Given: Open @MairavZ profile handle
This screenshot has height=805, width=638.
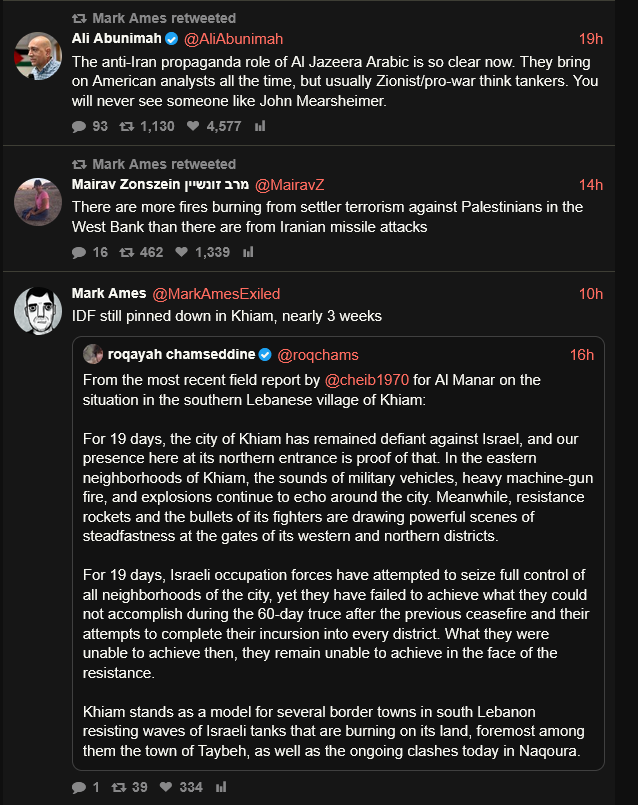Looking at the screenshot, I should coord(290,185).
